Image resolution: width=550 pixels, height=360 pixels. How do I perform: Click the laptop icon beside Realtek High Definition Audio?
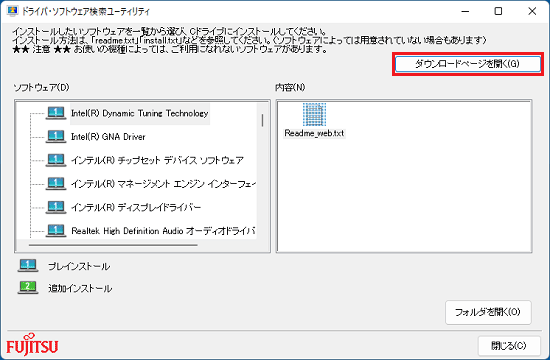pos(56,231)
